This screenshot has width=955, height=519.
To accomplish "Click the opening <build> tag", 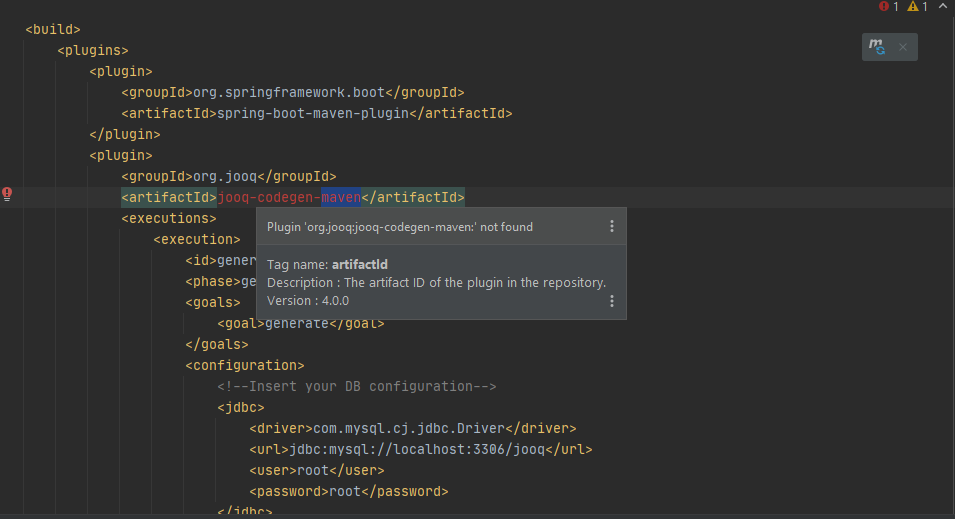I will 53,29.
